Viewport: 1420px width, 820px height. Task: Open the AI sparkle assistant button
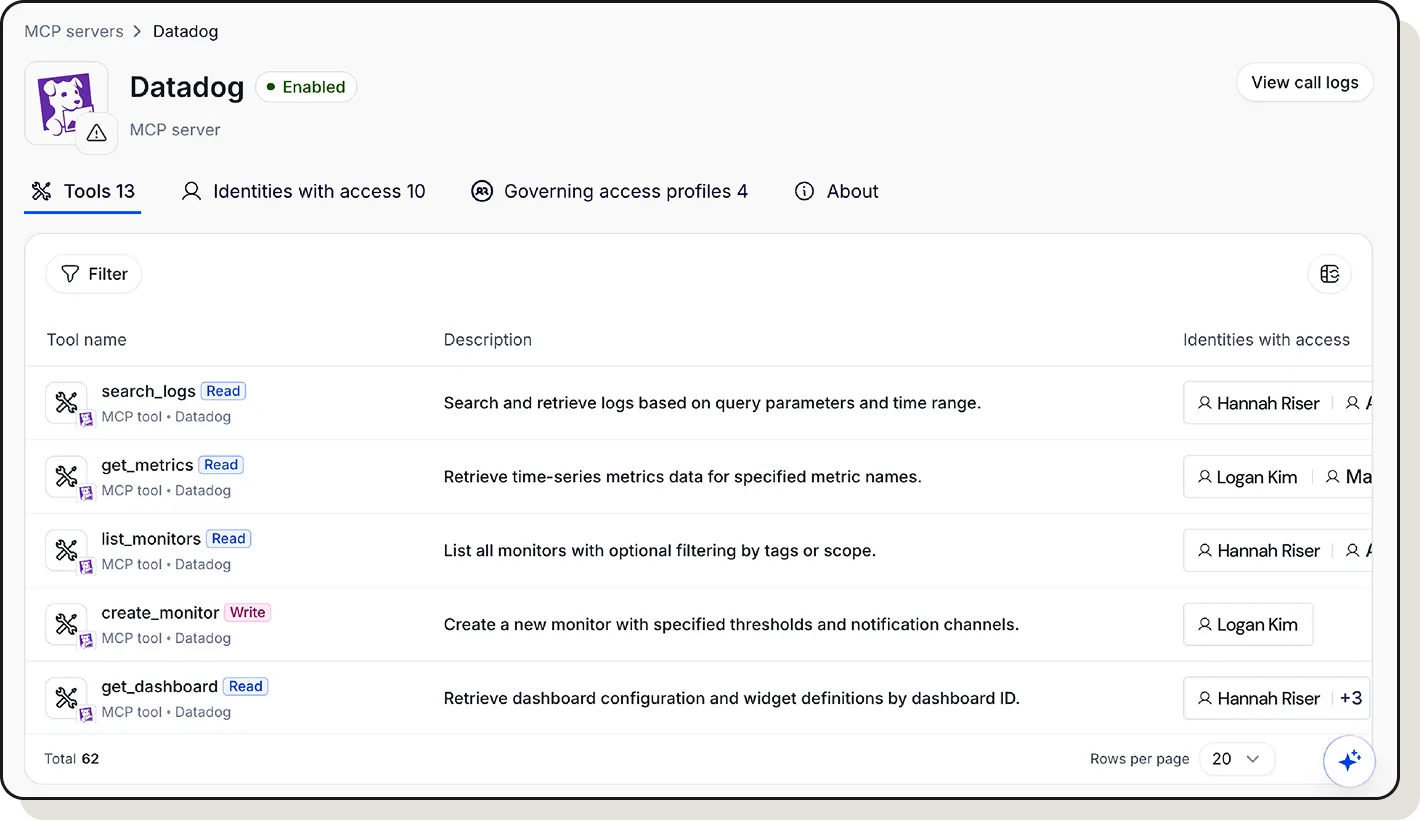coord(1349,761)
